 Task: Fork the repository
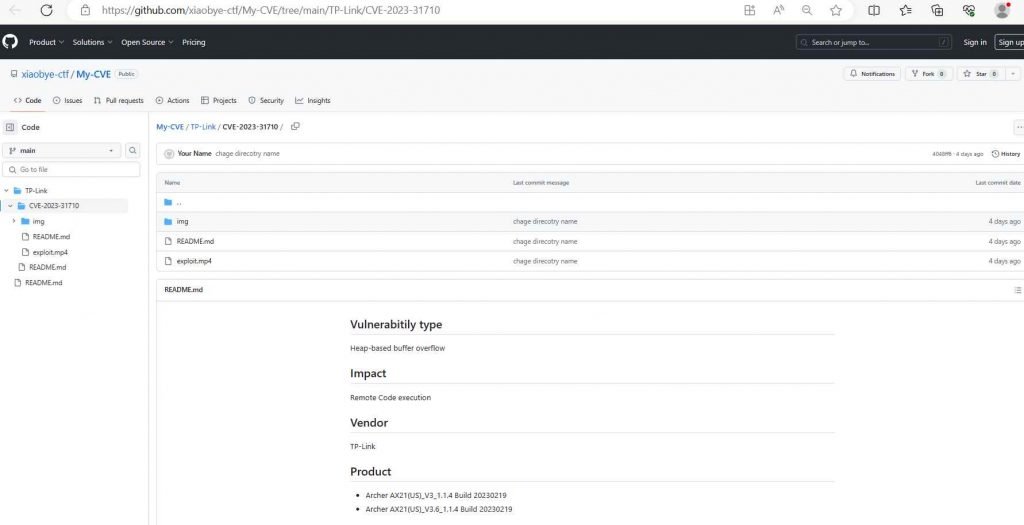point(929,74)
